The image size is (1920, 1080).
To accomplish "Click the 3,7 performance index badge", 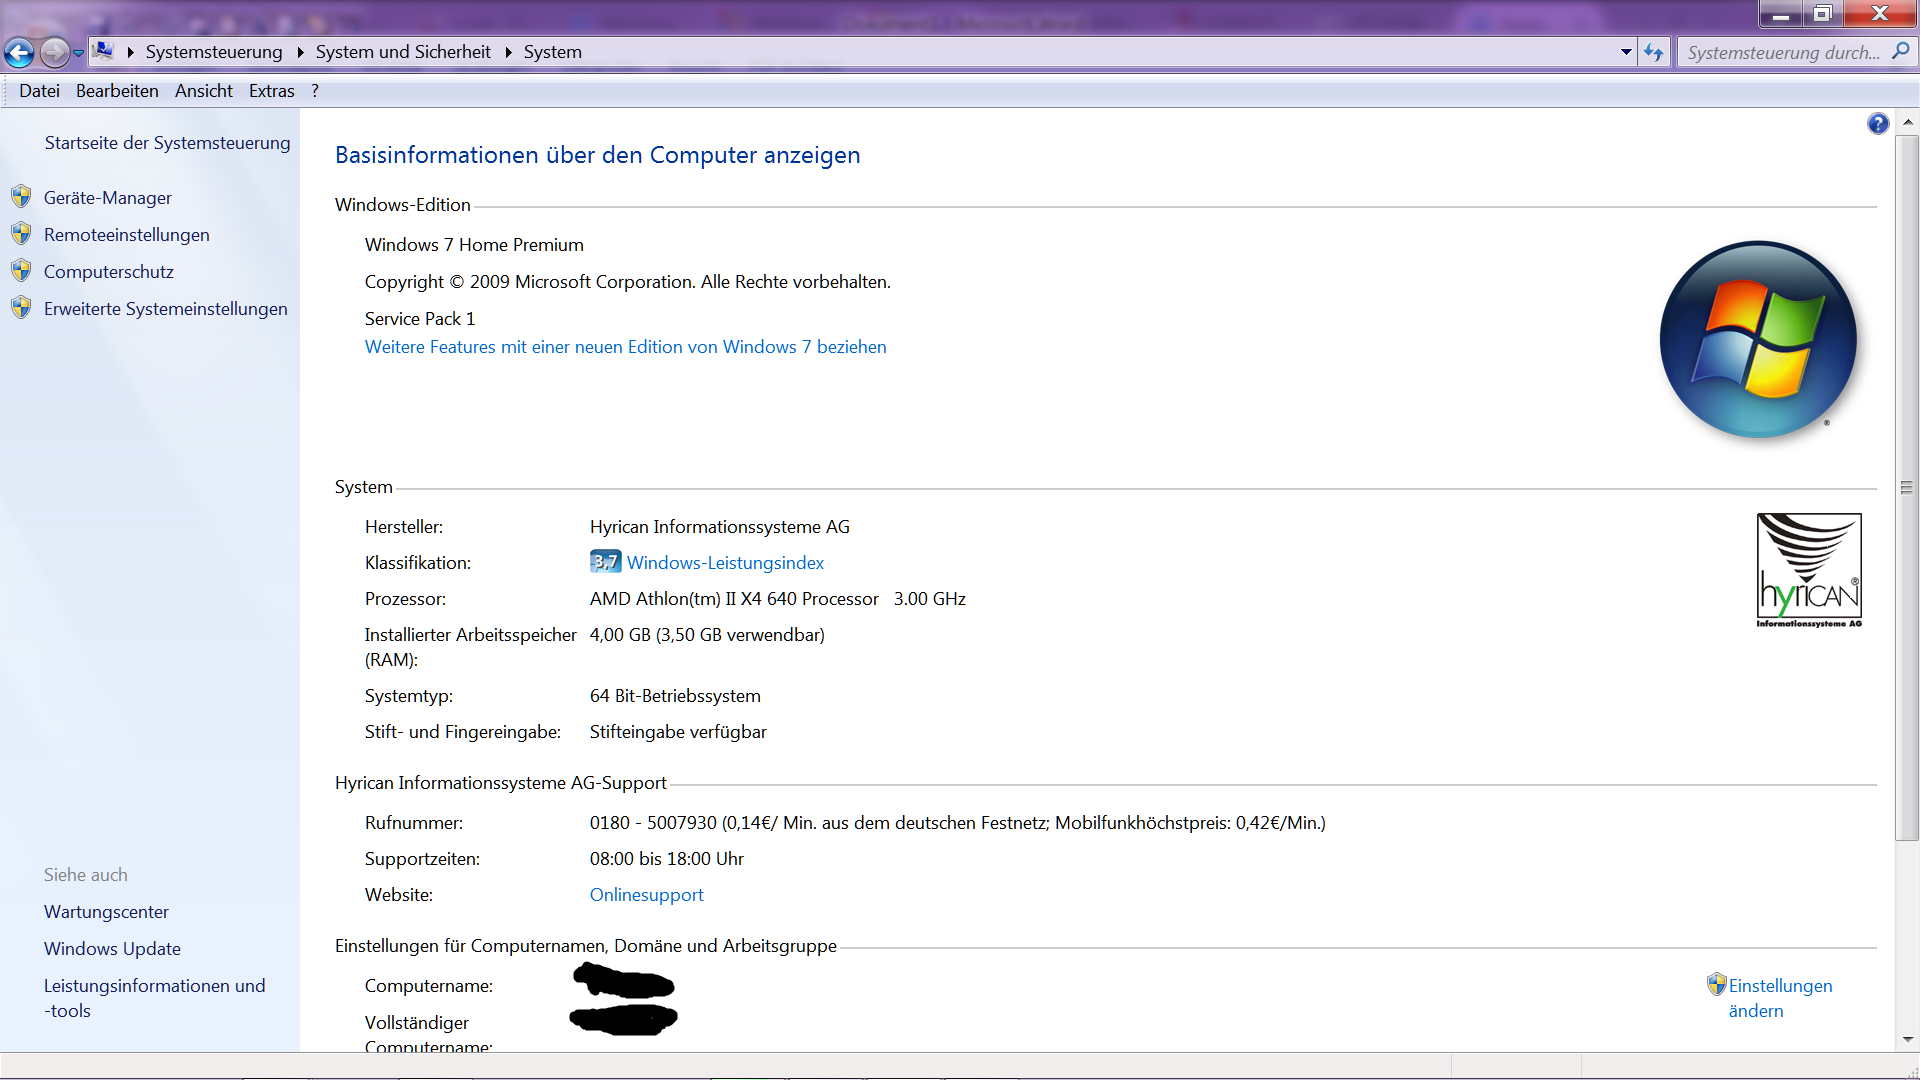I will [x=605, y=562].
